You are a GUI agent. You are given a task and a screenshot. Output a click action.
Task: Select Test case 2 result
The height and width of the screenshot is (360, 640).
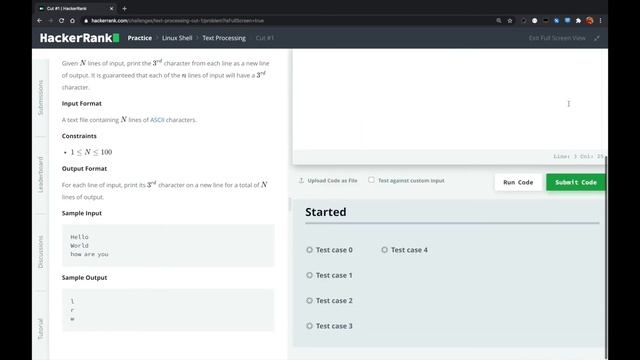tap(329, 300)
